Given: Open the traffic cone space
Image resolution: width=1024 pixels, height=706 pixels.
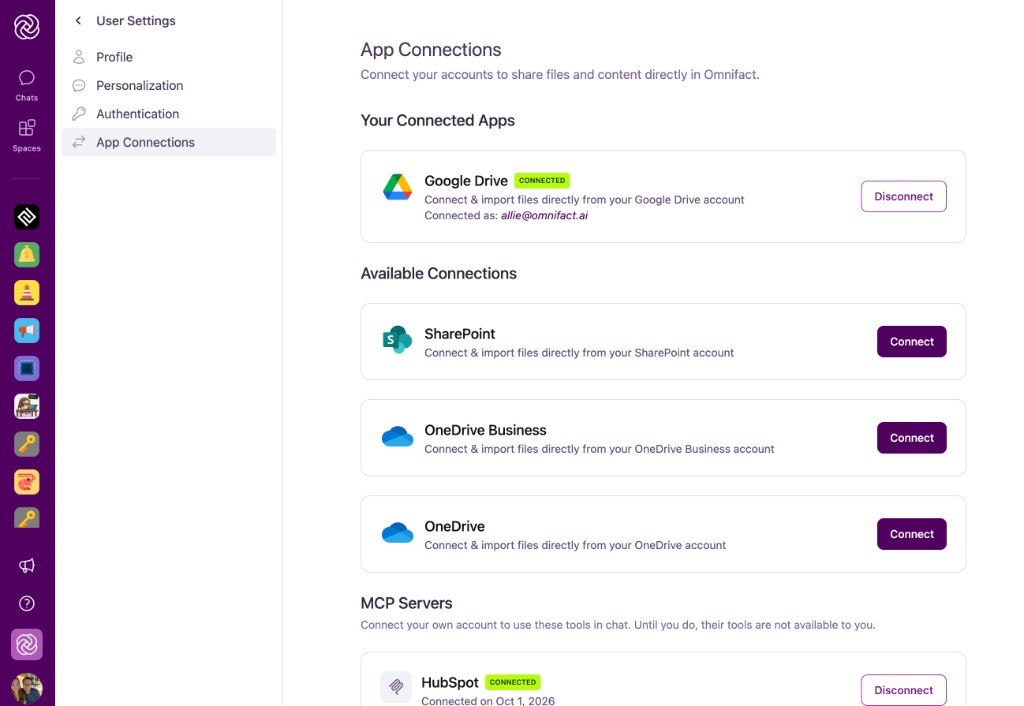Looking at the screenshot, I should (27, 293).
